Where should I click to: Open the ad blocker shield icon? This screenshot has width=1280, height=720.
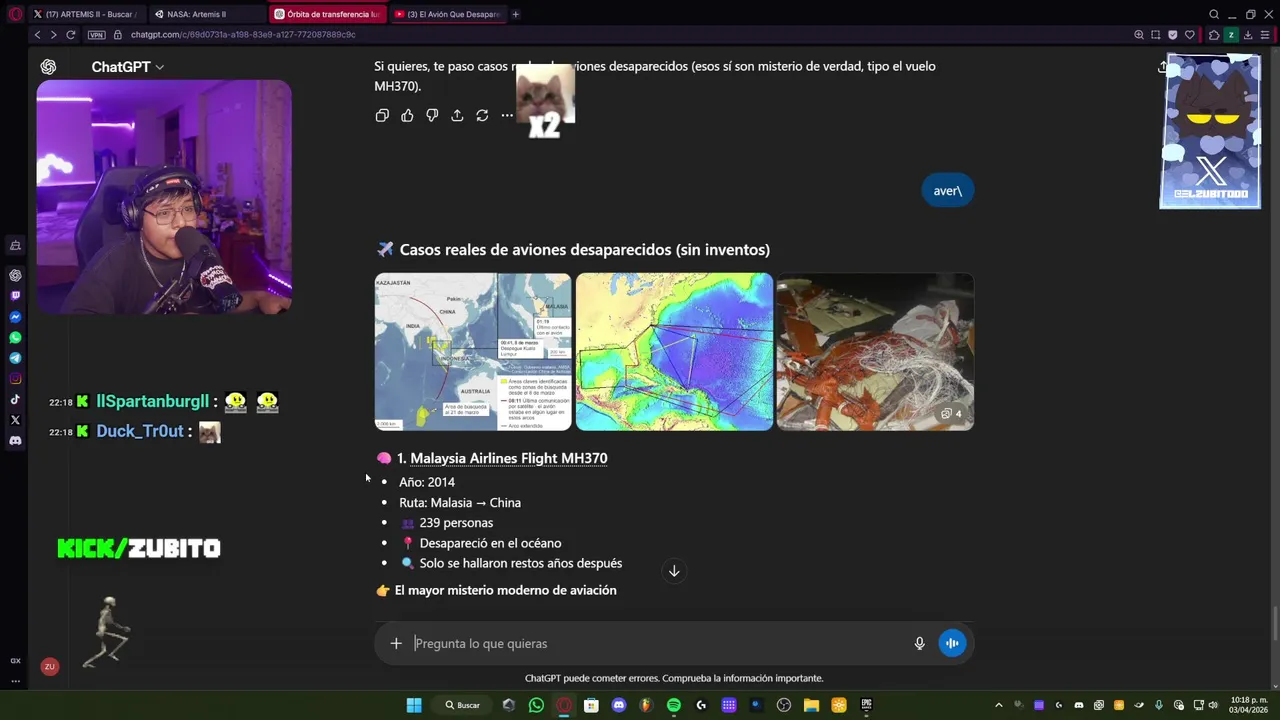(1172, 34)
